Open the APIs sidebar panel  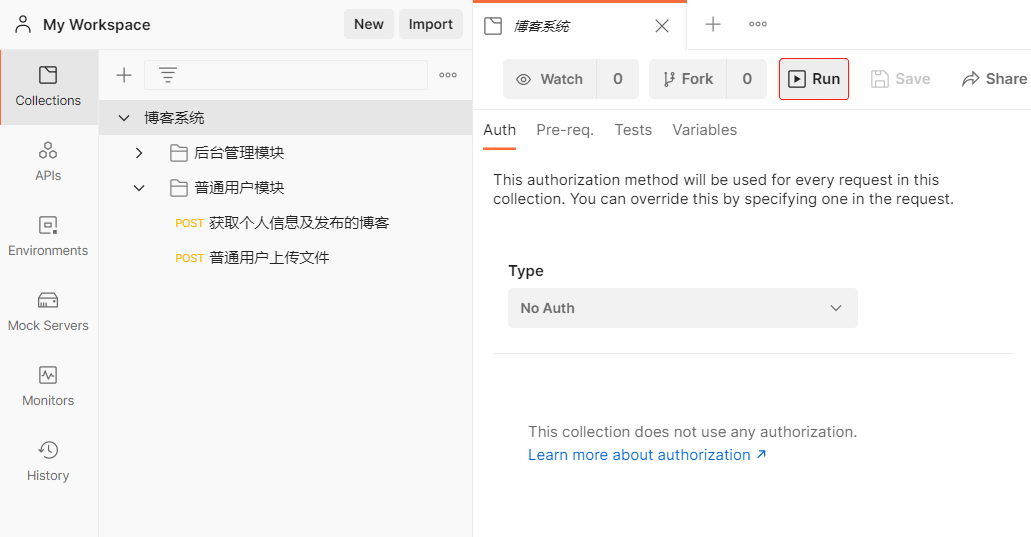[x=48, y=162]
